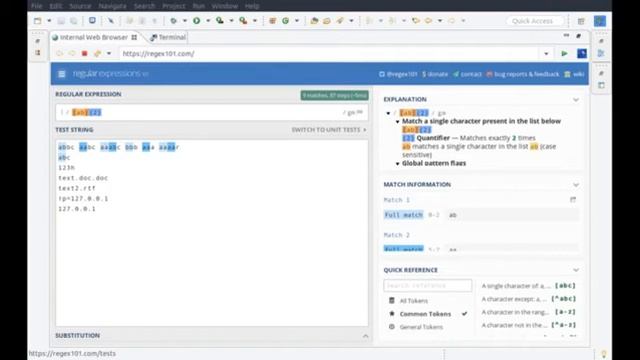Click the green New Class icon
Image resolution: width=640 pixels, height=360 pixels.
point(285,21)
